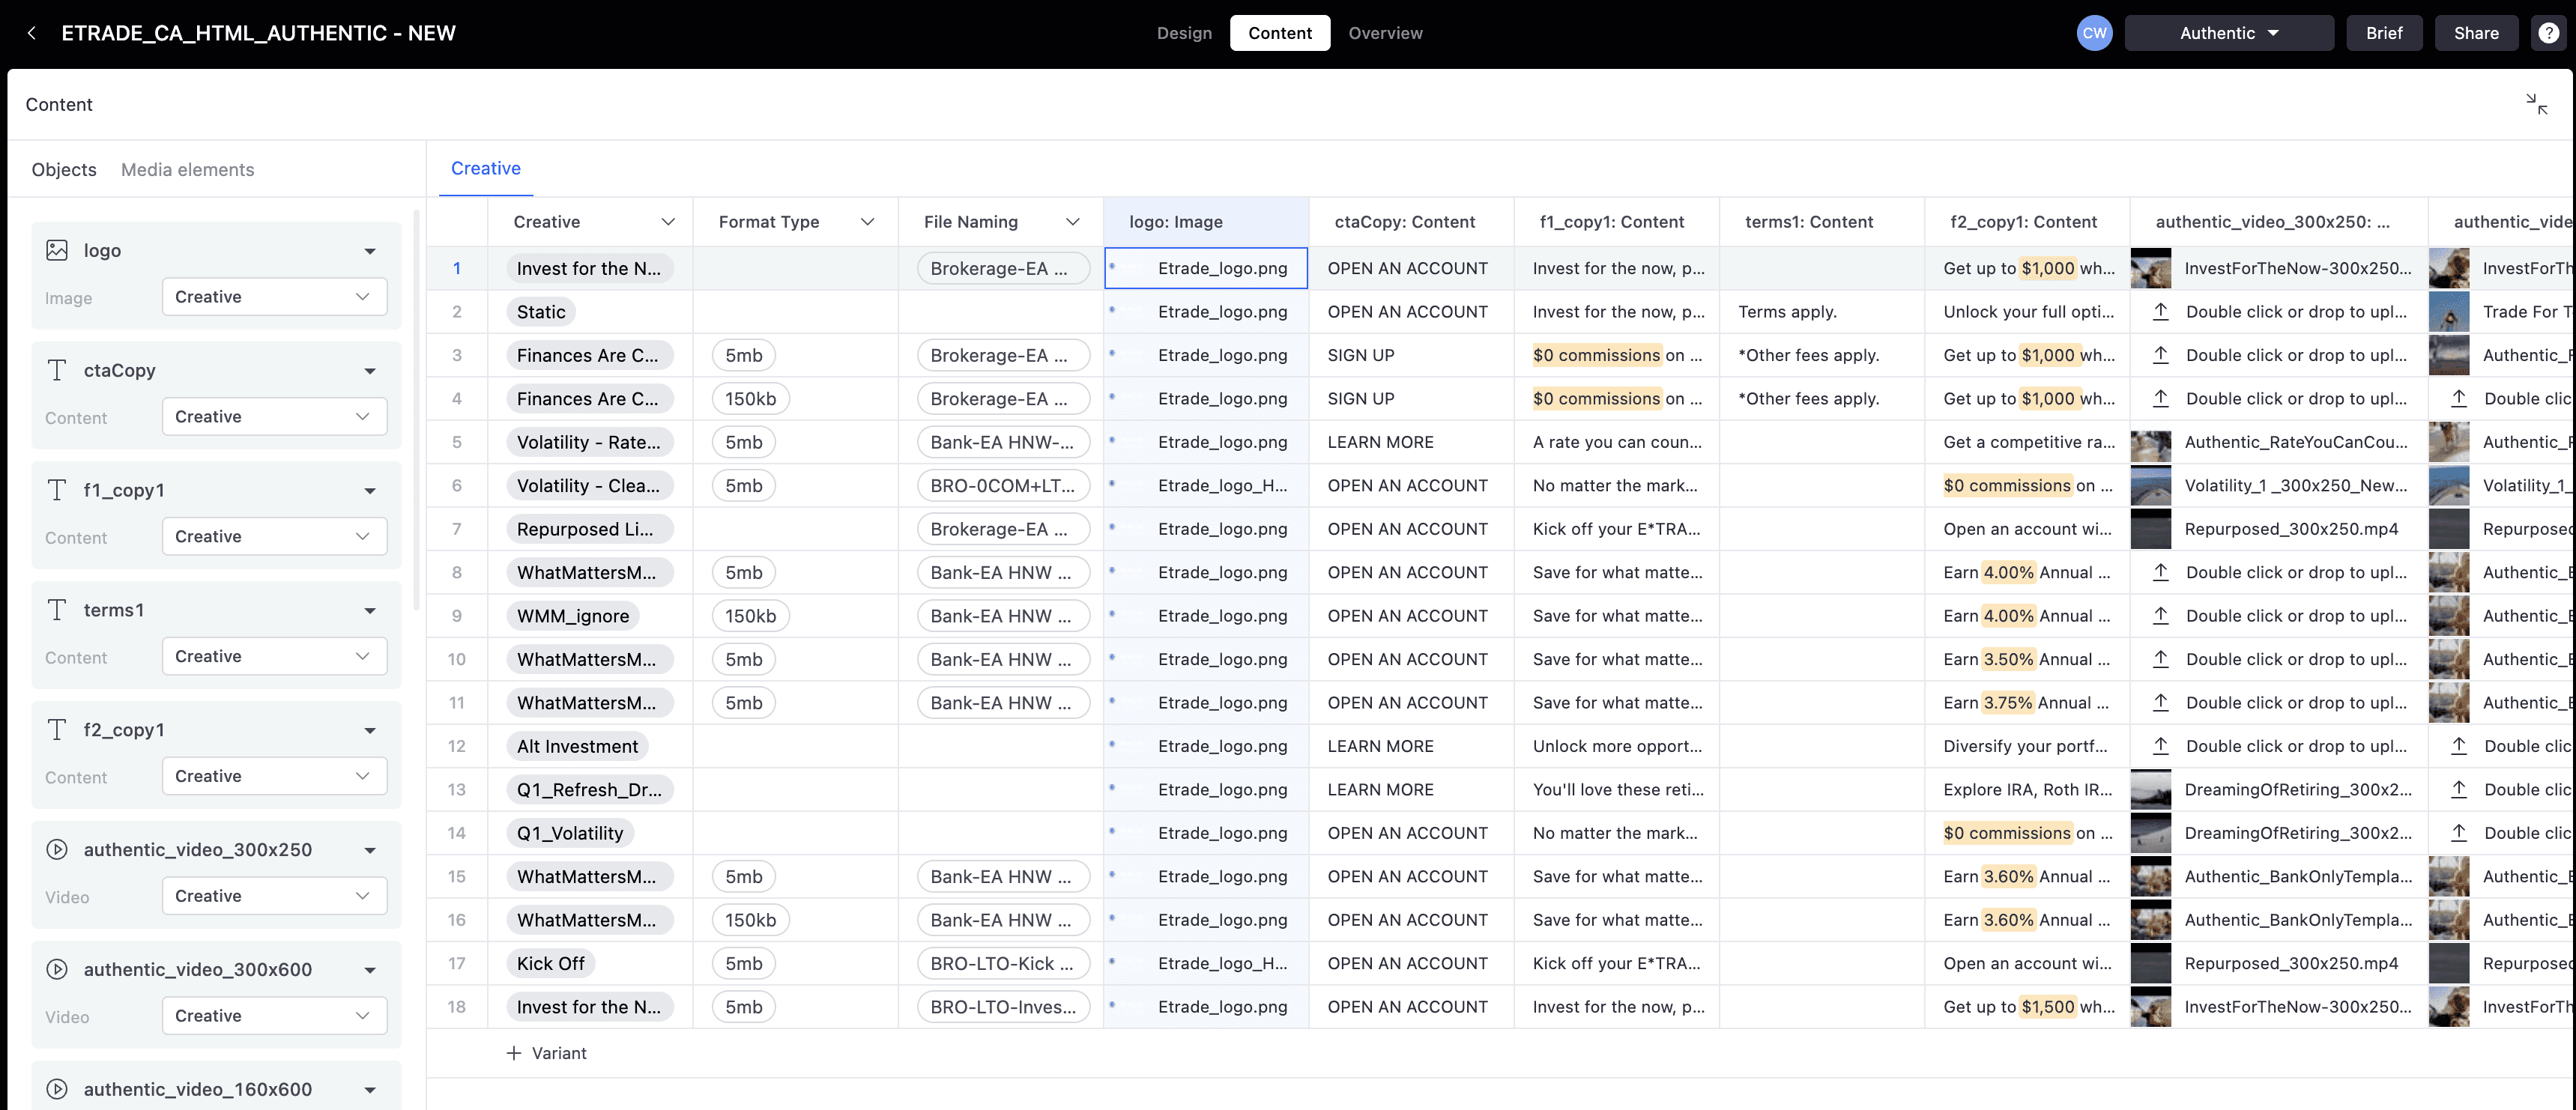Click the ctaCopy text type icon
The width and height of the screenshot is (2576, 1110).
pos(57,370)
